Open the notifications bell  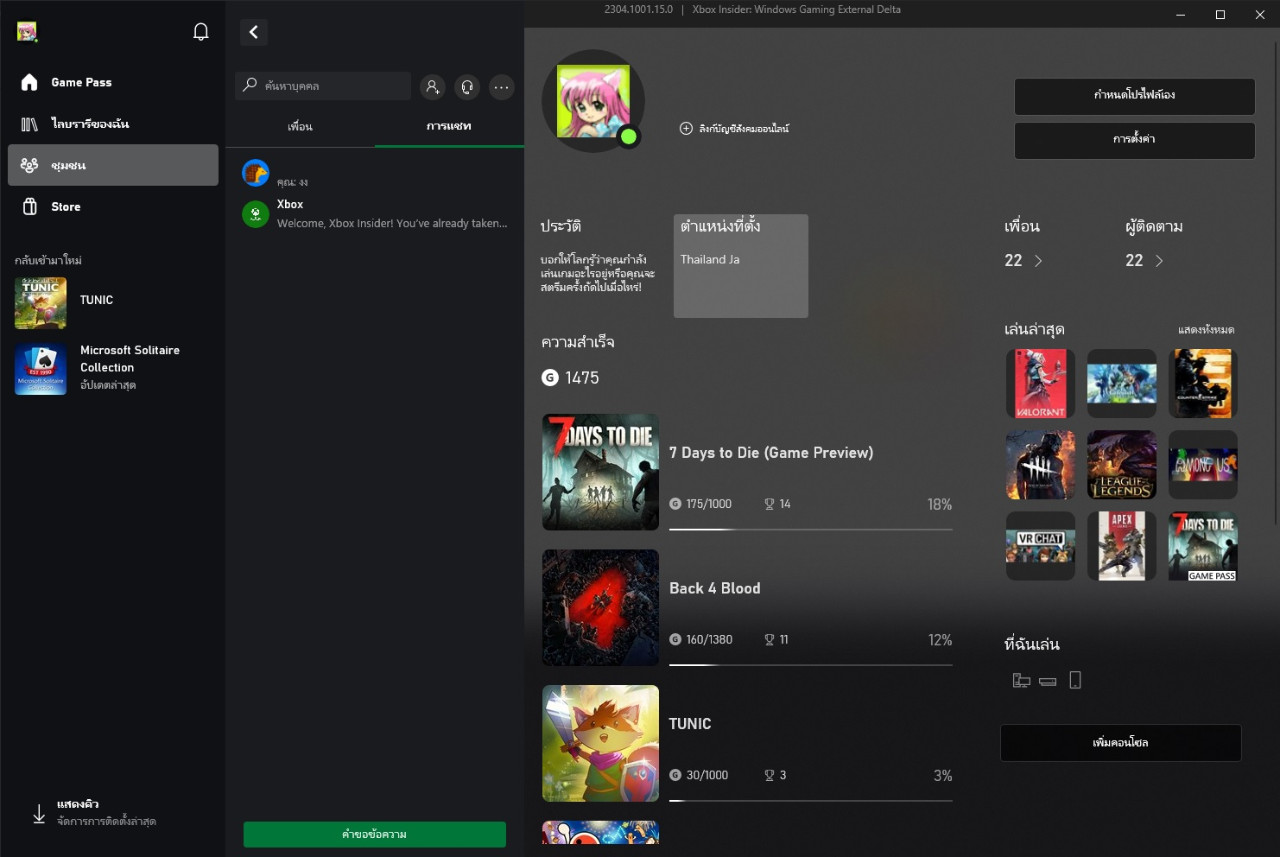click(x=201, y=32)
